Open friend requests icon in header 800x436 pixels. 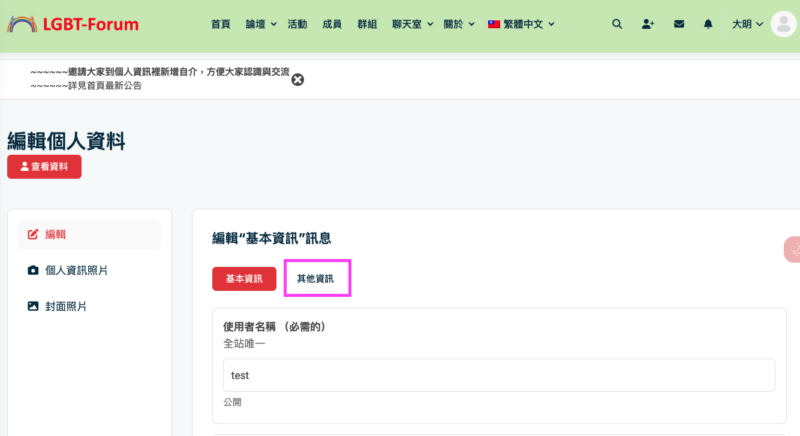pyautogui.click(x=648, y=24)
